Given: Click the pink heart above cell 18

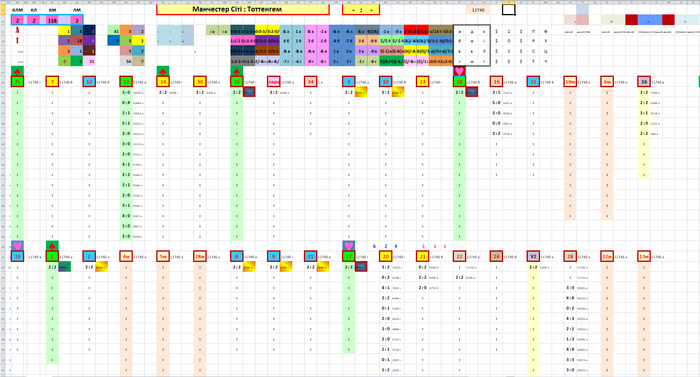Looking at the screenshot, I should (459, 71).
